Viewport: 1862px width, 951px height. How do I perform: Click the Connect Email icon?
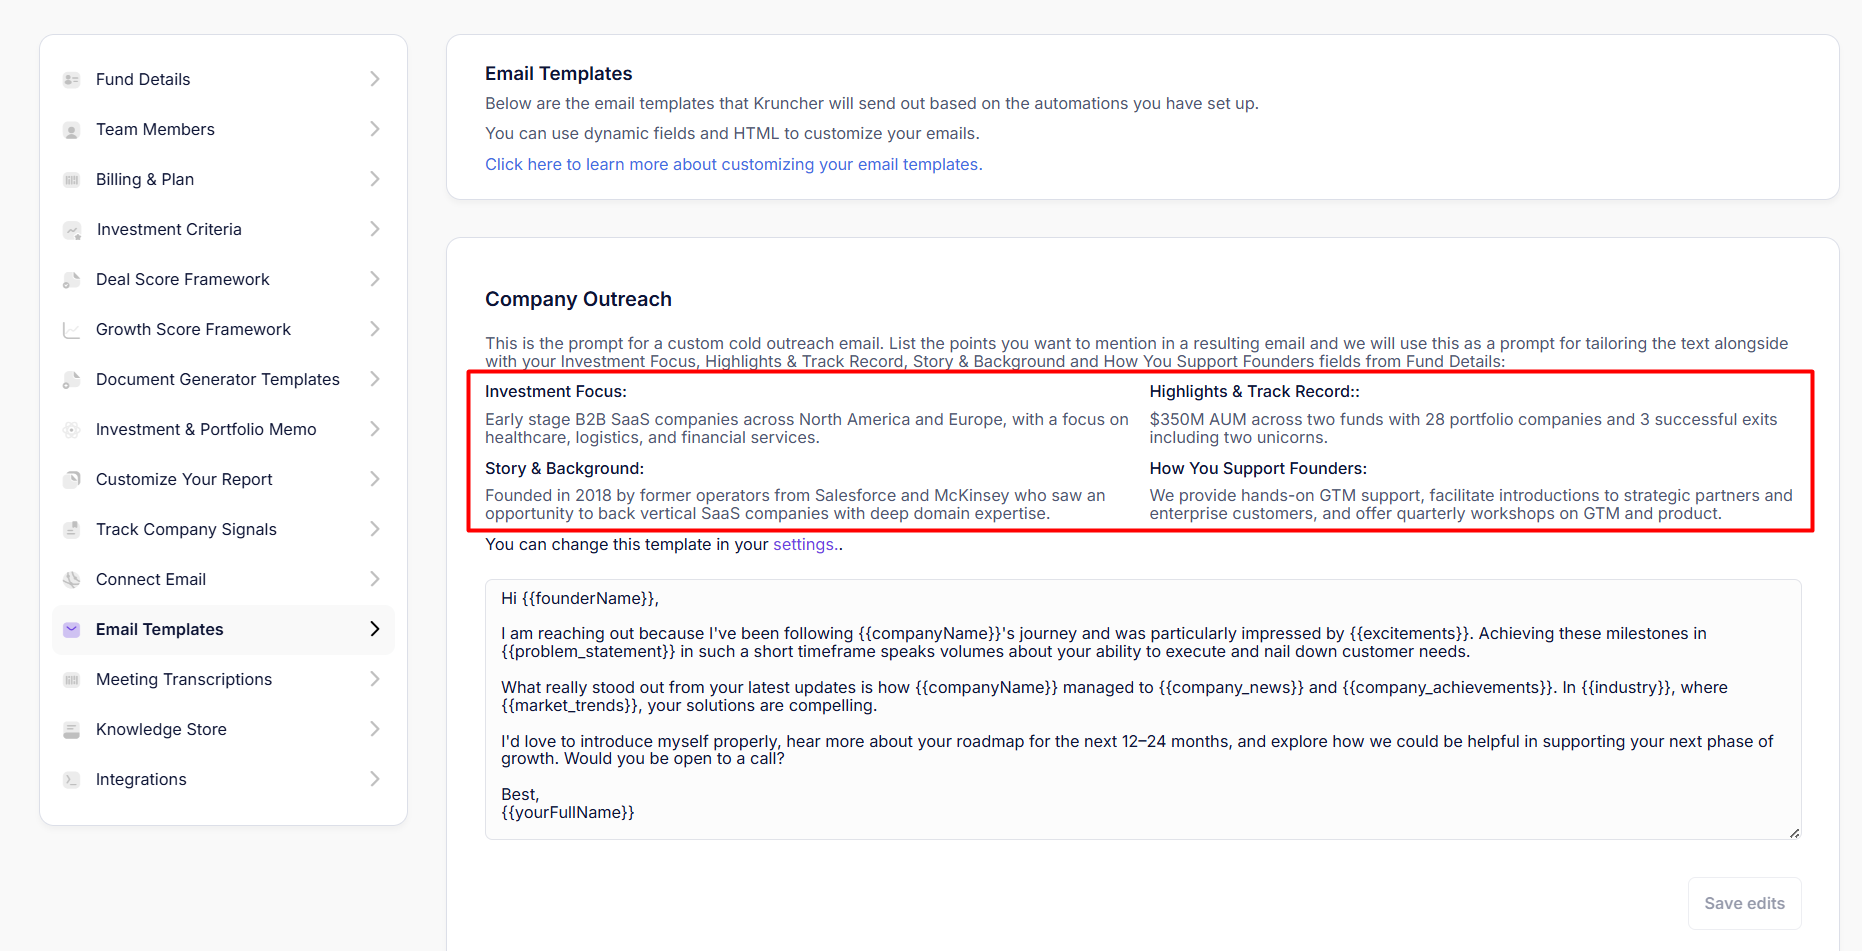coord(71,580)
